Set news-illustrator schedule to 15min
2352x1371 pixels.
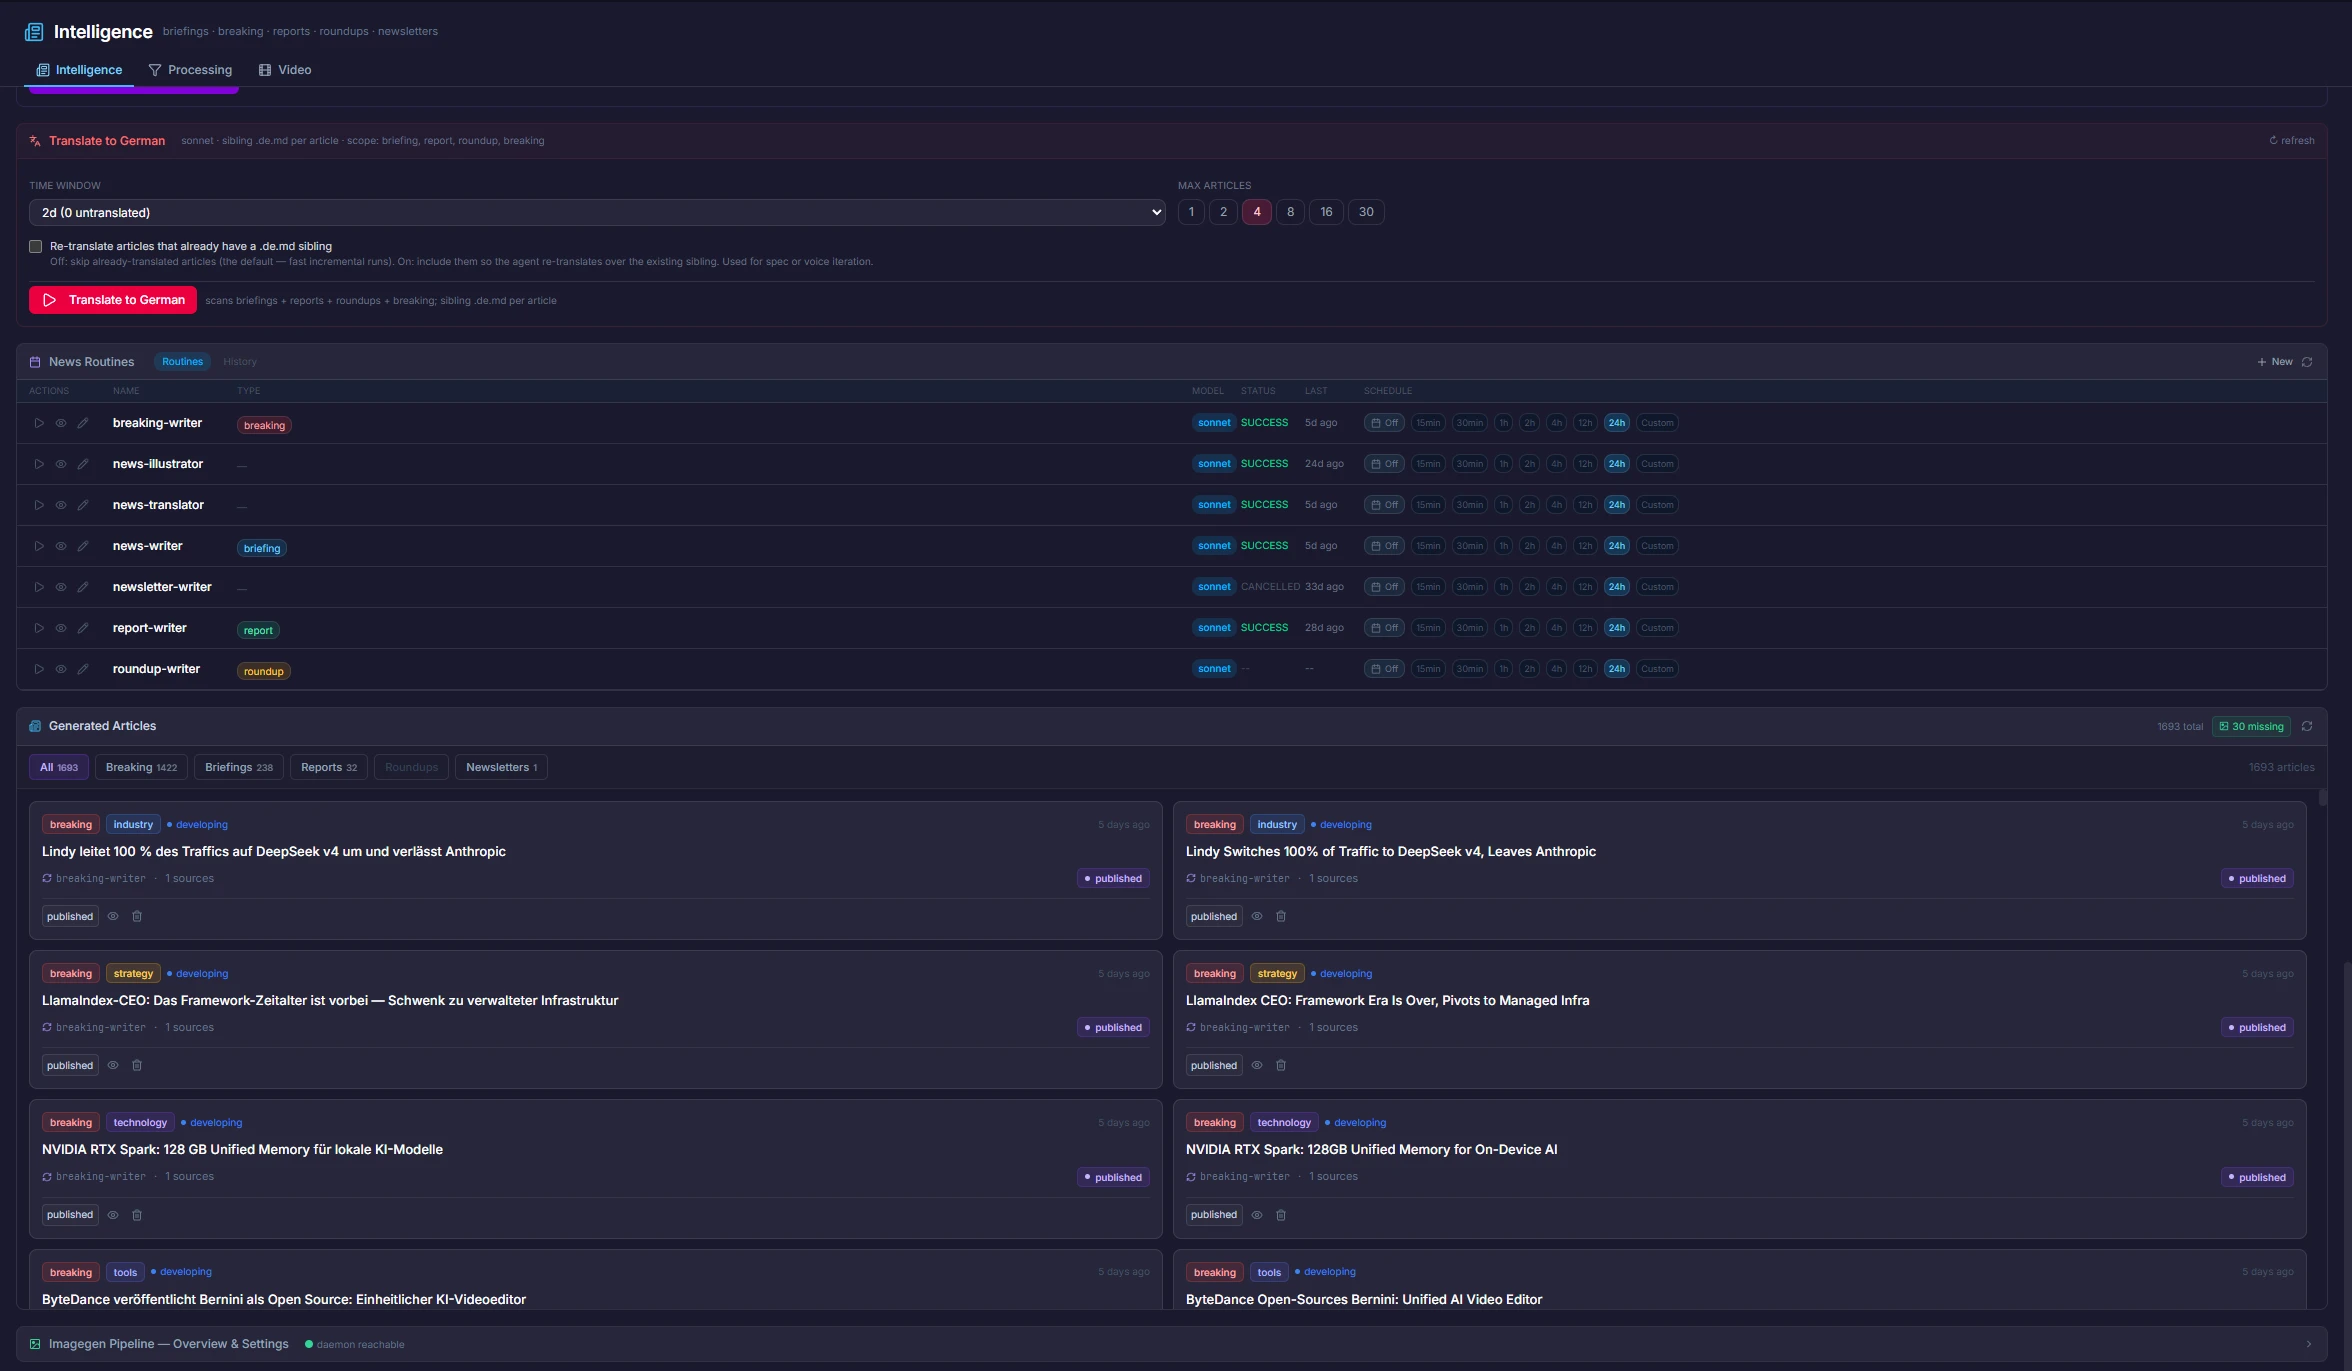coord(1428,464)
